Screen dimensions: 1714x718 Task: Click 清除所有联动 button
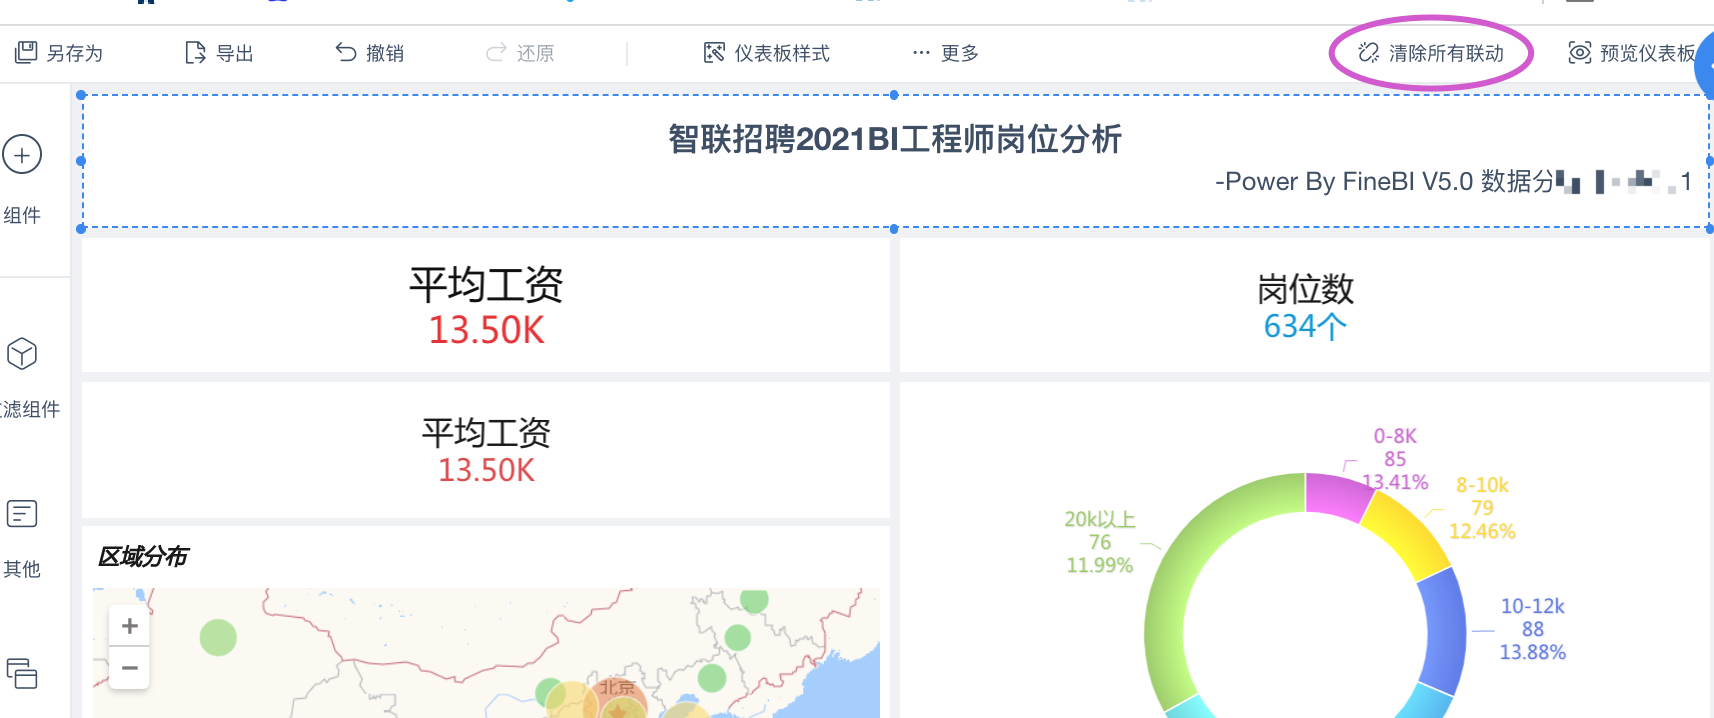coord(1431,53)
